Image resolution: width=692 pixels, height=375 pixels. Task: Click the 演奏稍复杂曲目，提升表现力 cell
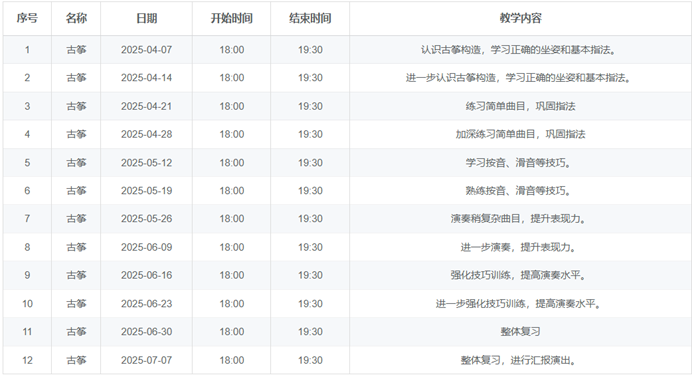520,219
